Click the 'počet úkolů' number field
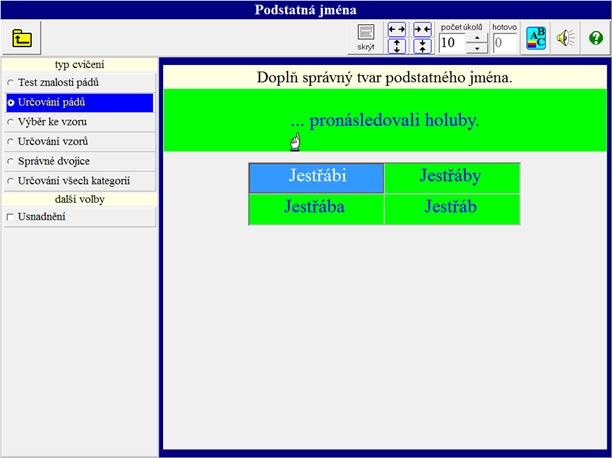The image size is (612, 458). pos(451,42)
